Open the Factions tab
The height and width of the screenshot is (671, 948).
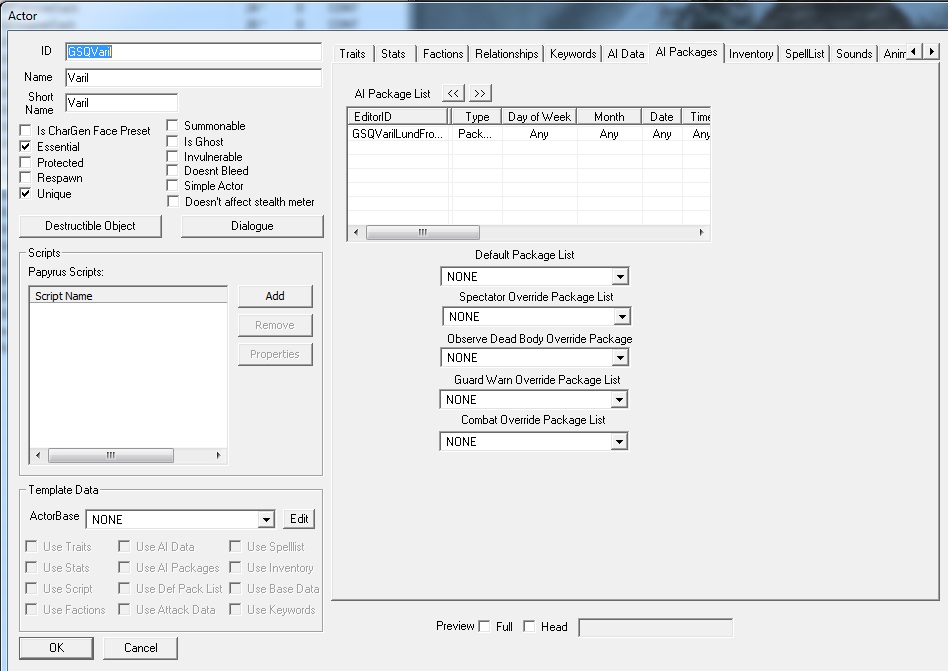(x=442, y=54)
